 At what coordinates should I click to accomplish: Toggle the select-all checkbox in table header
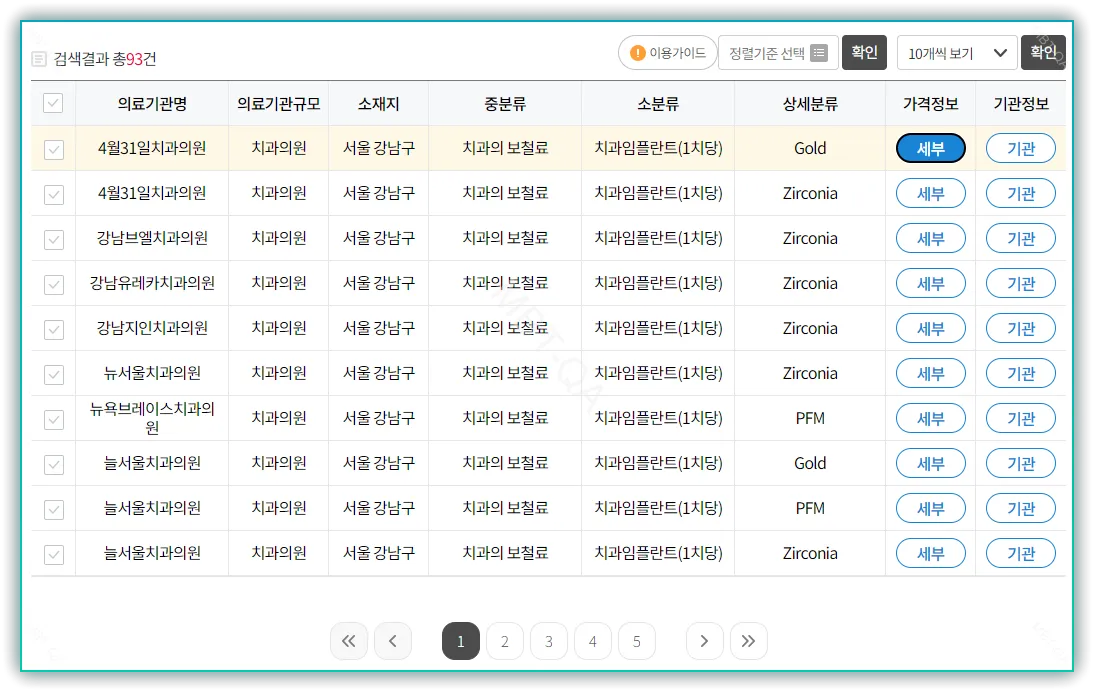click(x=53, y=103)
